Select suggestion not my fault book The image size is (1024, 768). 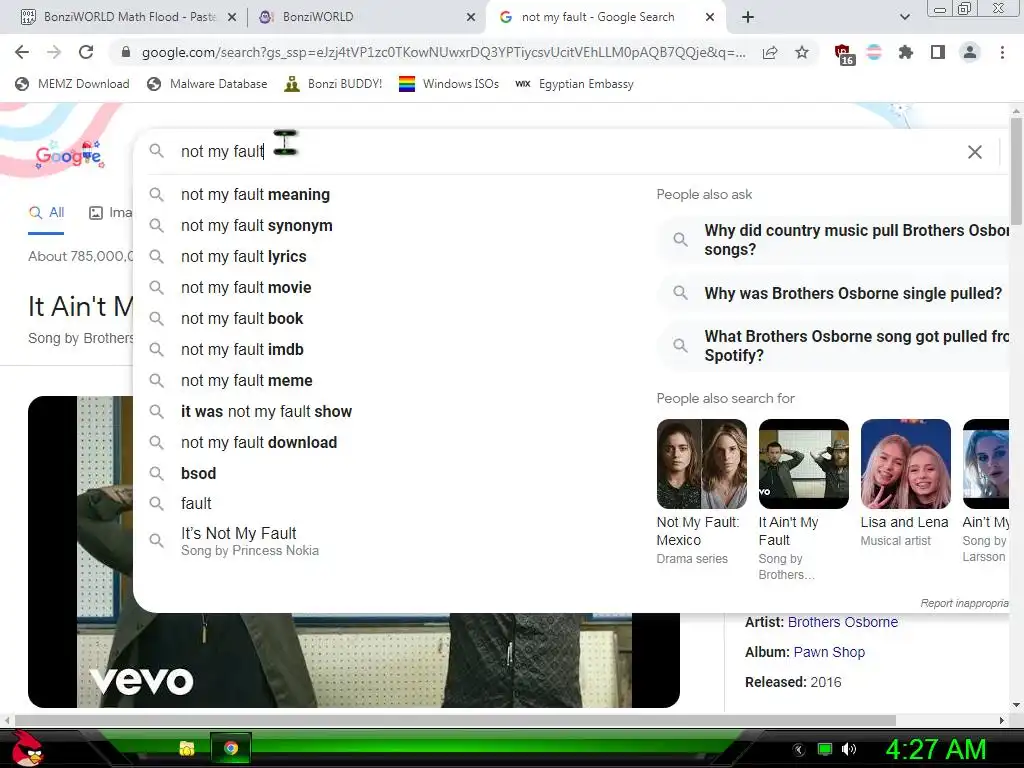pos(242,319)
